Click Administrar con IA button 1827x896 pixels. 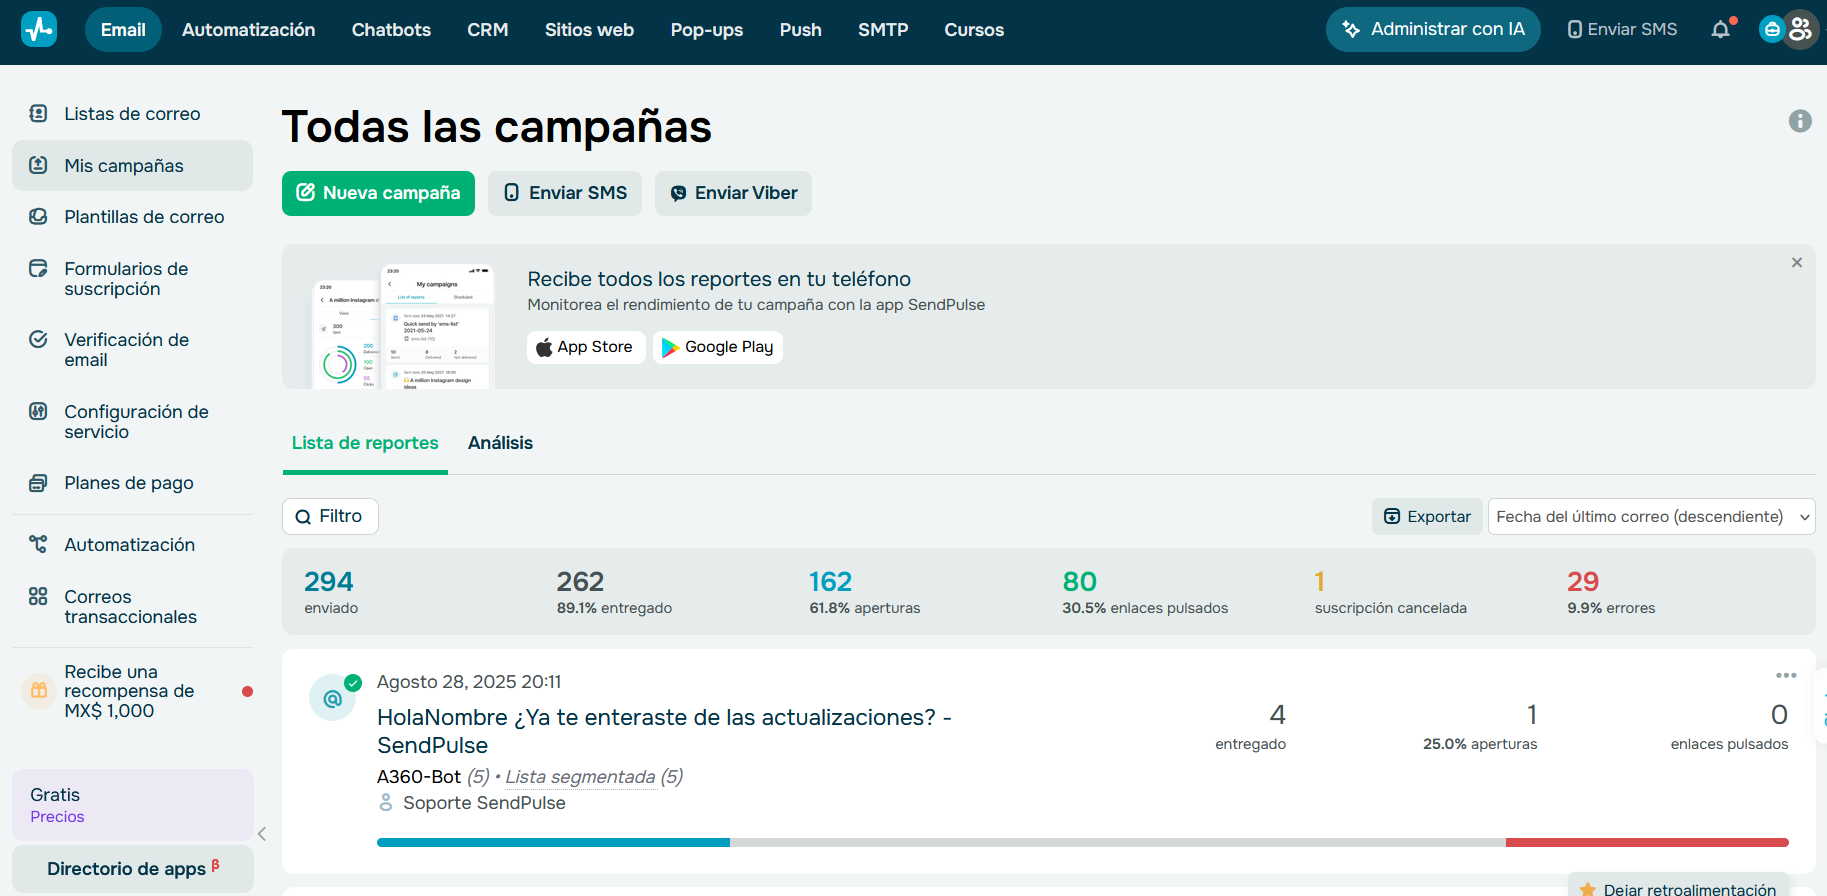pos(1433,29)
